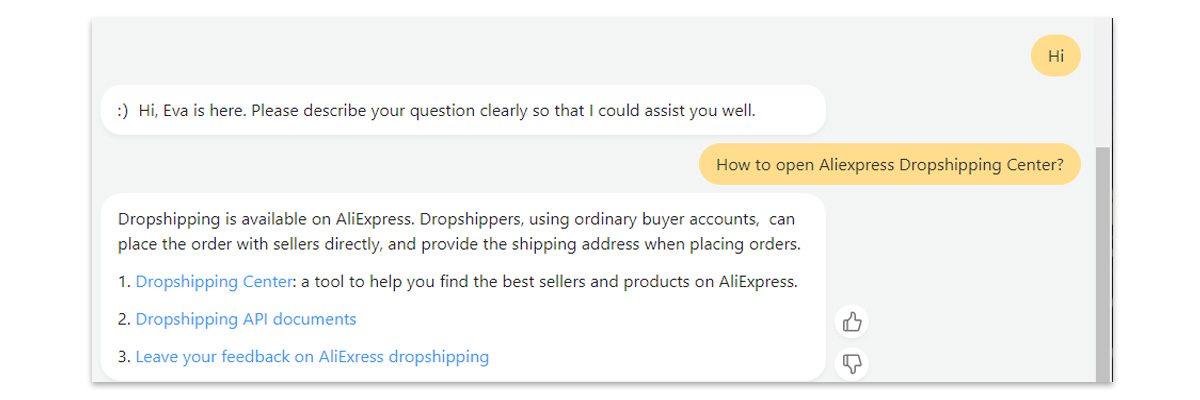Open the Dropshipping Center link
Screen dimensions: 1200x400
pyautogui.click(x=214, y=282)
